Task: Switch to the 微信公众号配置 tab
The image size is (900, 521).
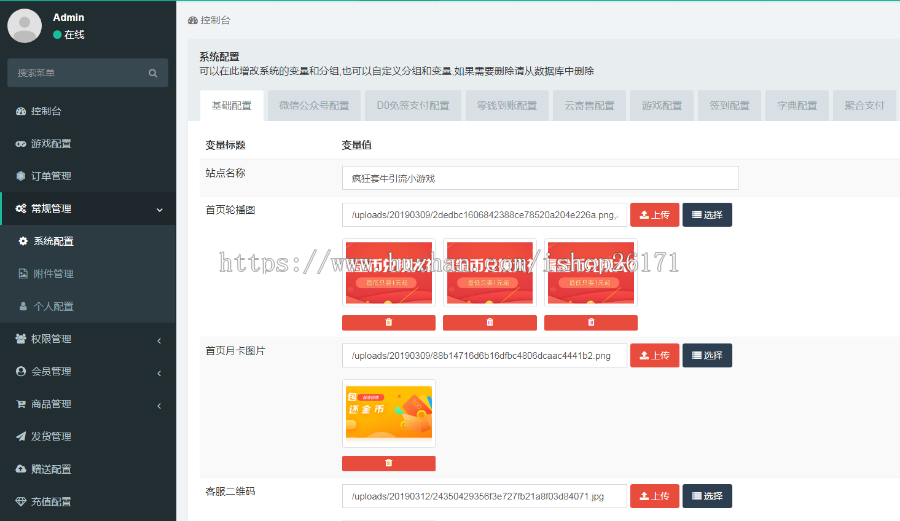Action: tap(314, 106)
